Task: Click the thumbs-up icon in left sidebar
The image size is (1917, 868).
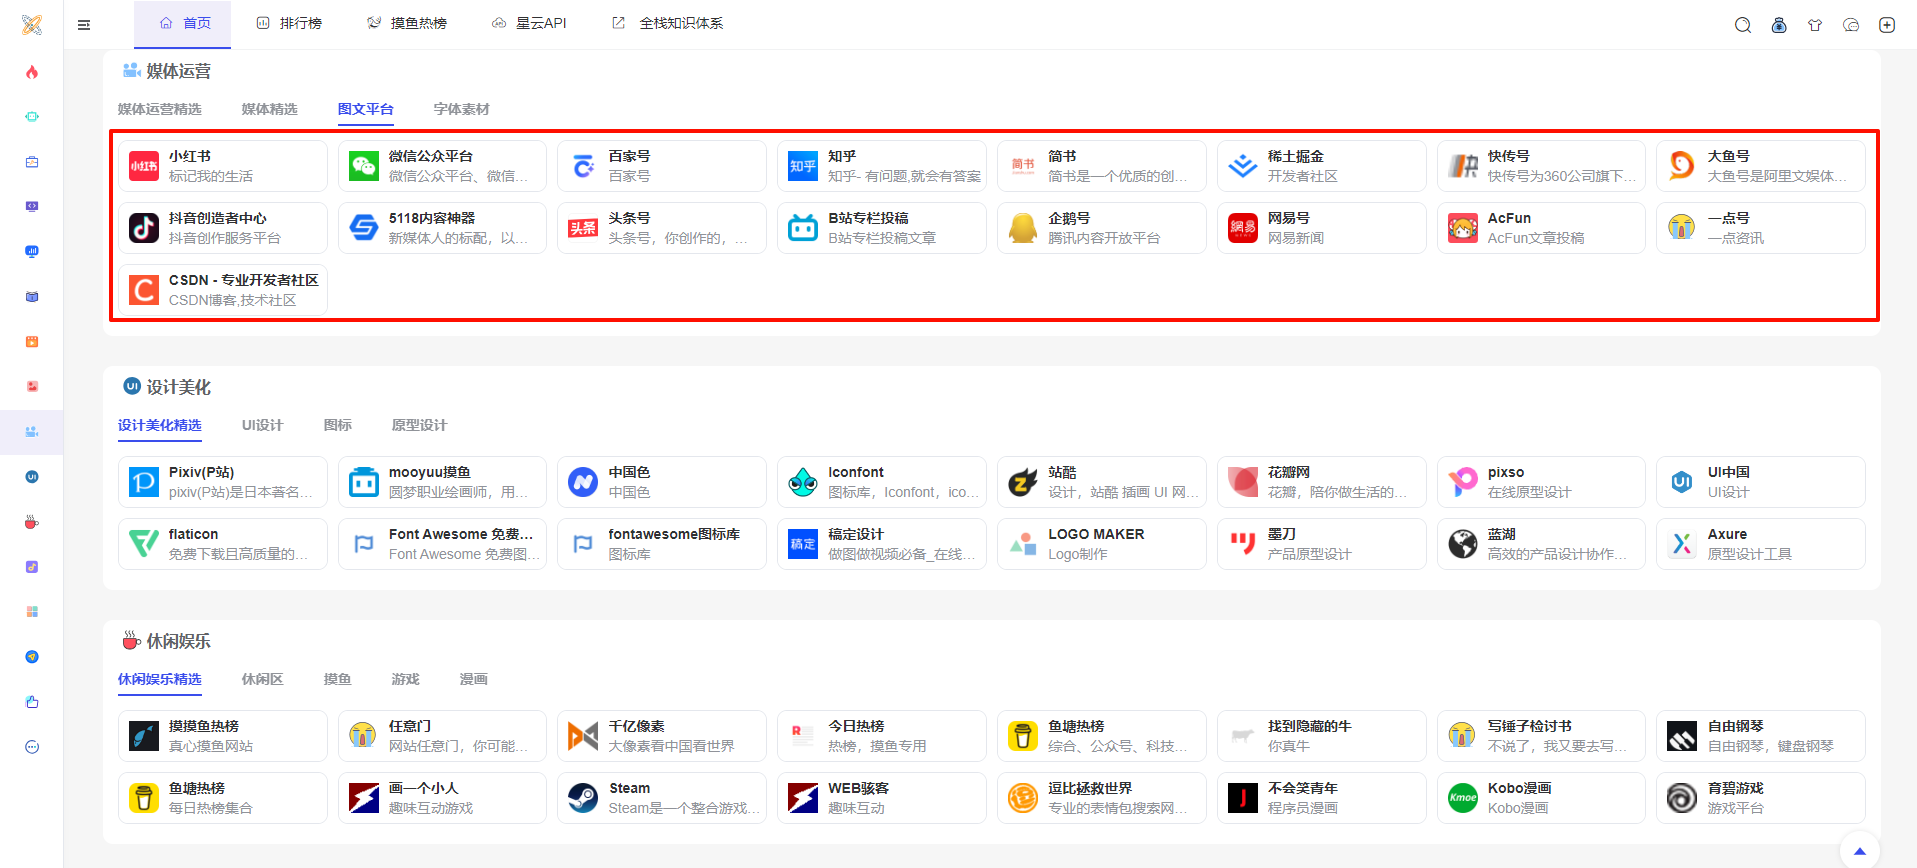Action: click(x=32, y=702)
